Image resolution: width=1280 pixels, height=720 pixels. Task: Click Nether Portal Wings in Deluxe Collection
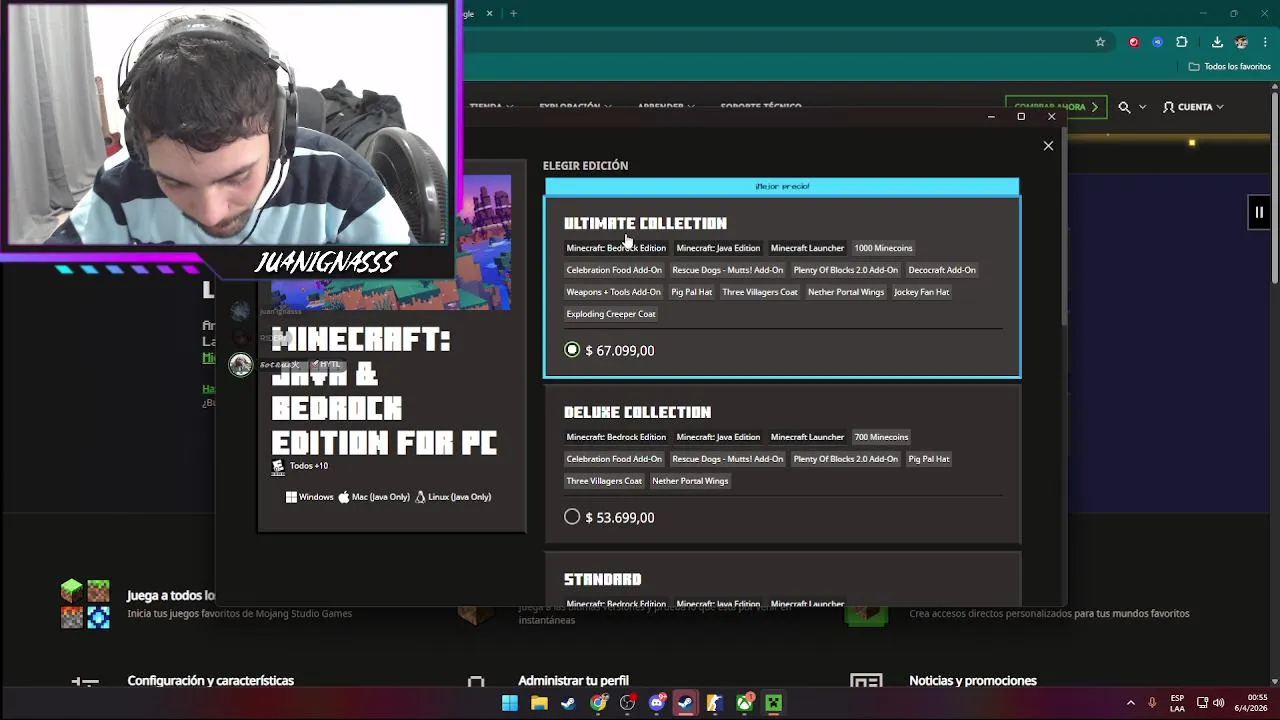690,481
